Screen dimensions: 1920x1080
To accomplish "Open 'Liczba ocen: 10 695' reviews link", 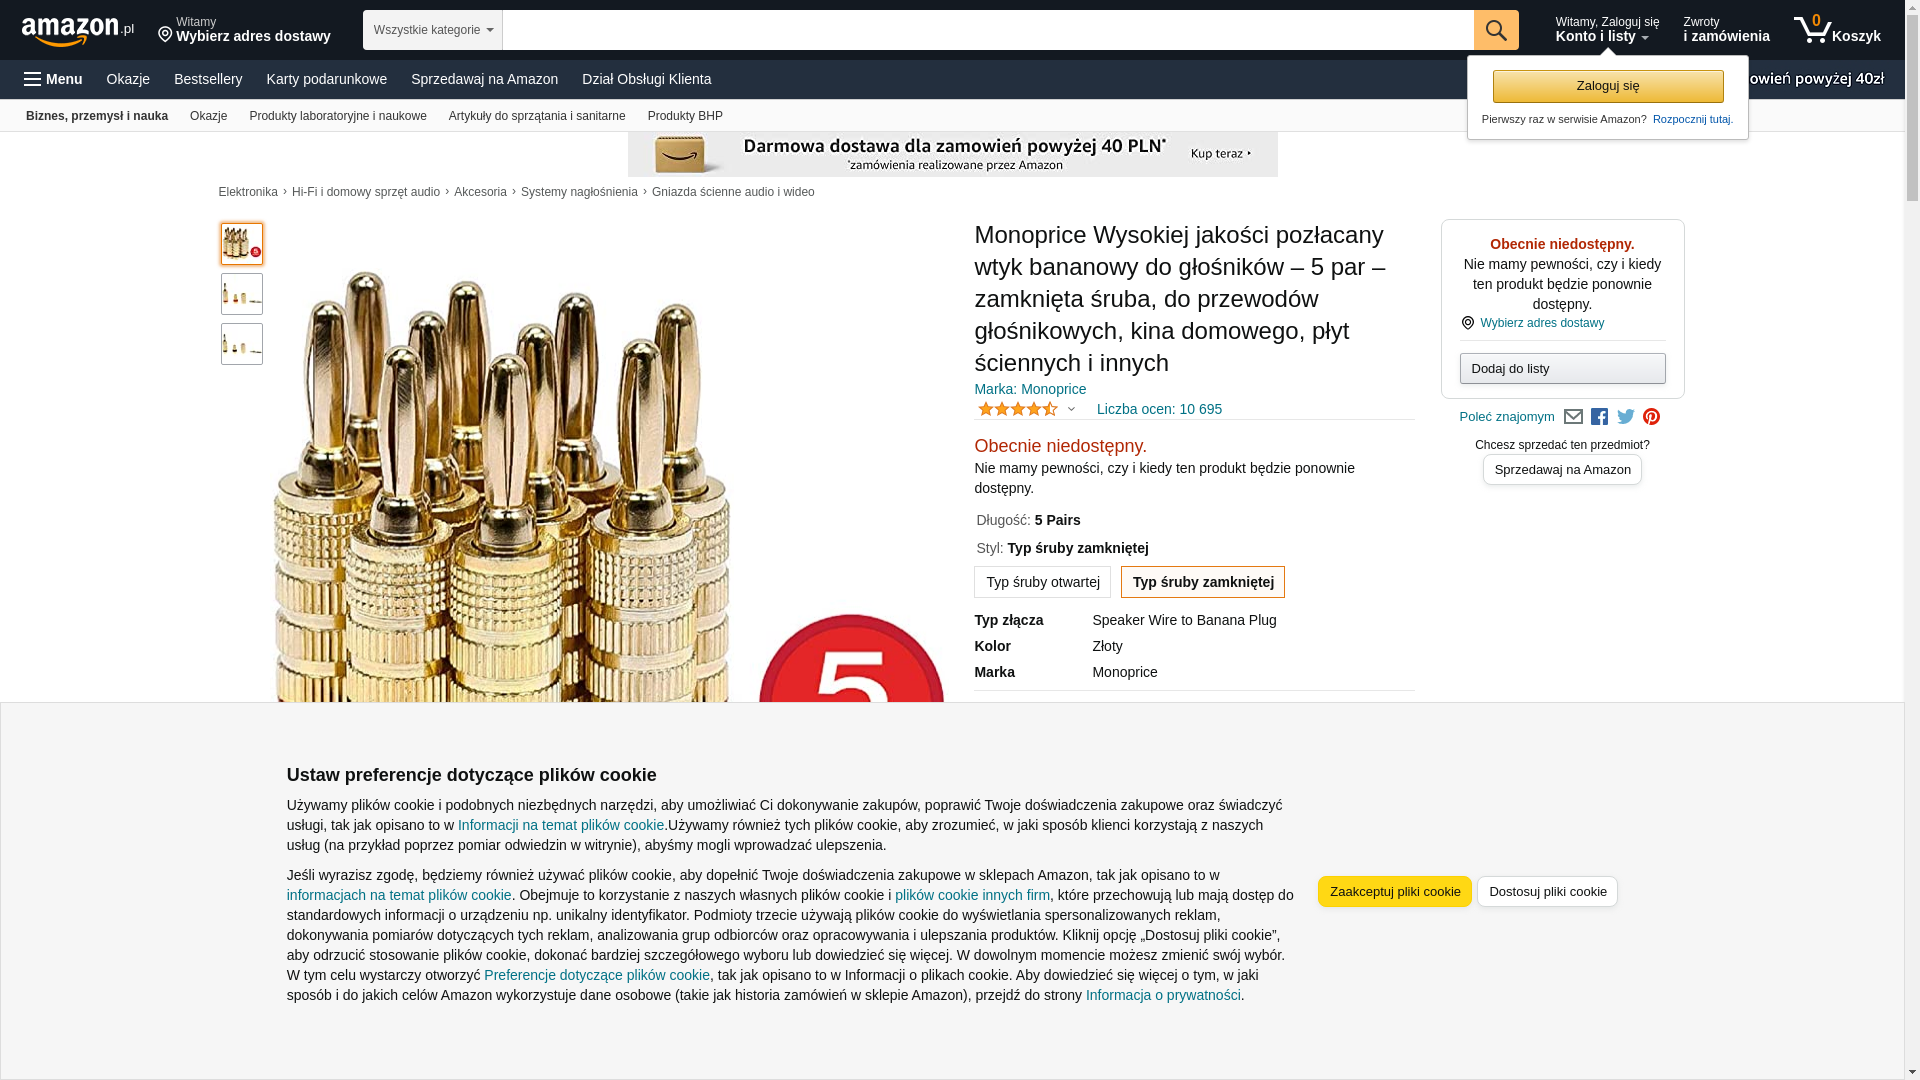I will point(1159,409).
